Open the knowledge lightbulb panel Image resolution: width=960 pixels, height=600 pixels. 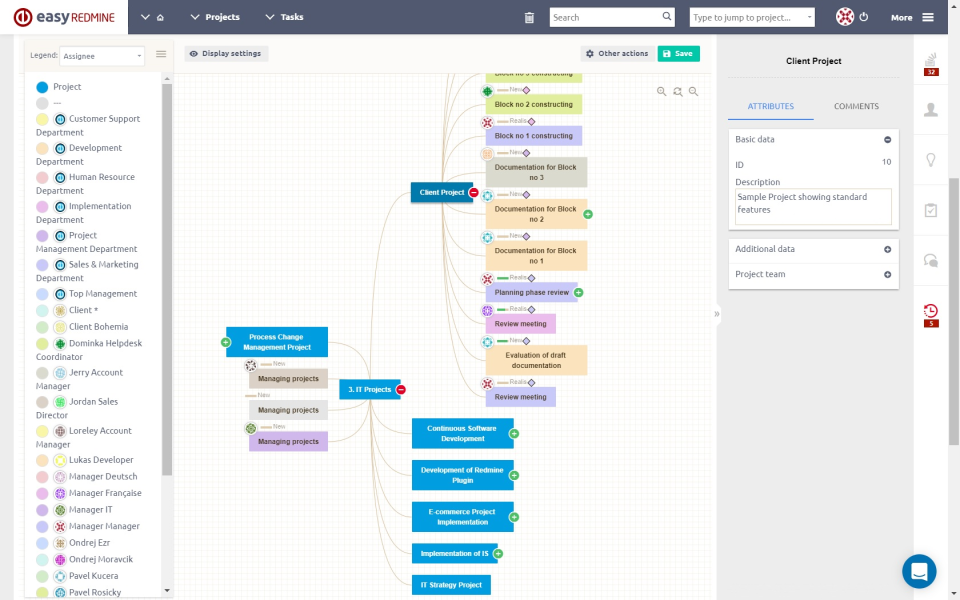[x=932, y=160]
